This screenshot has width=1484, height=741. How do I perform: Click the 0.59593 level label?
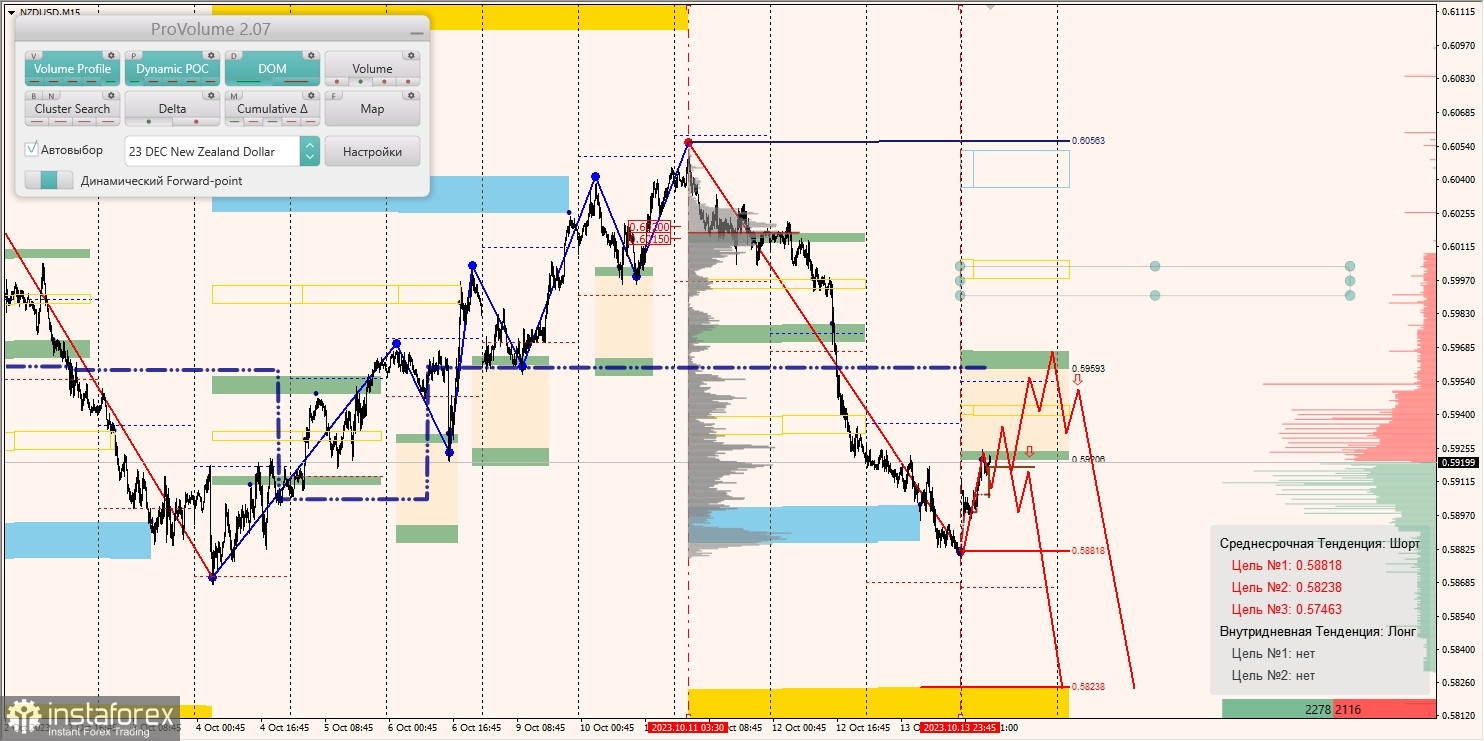[x=1088, y=368]
